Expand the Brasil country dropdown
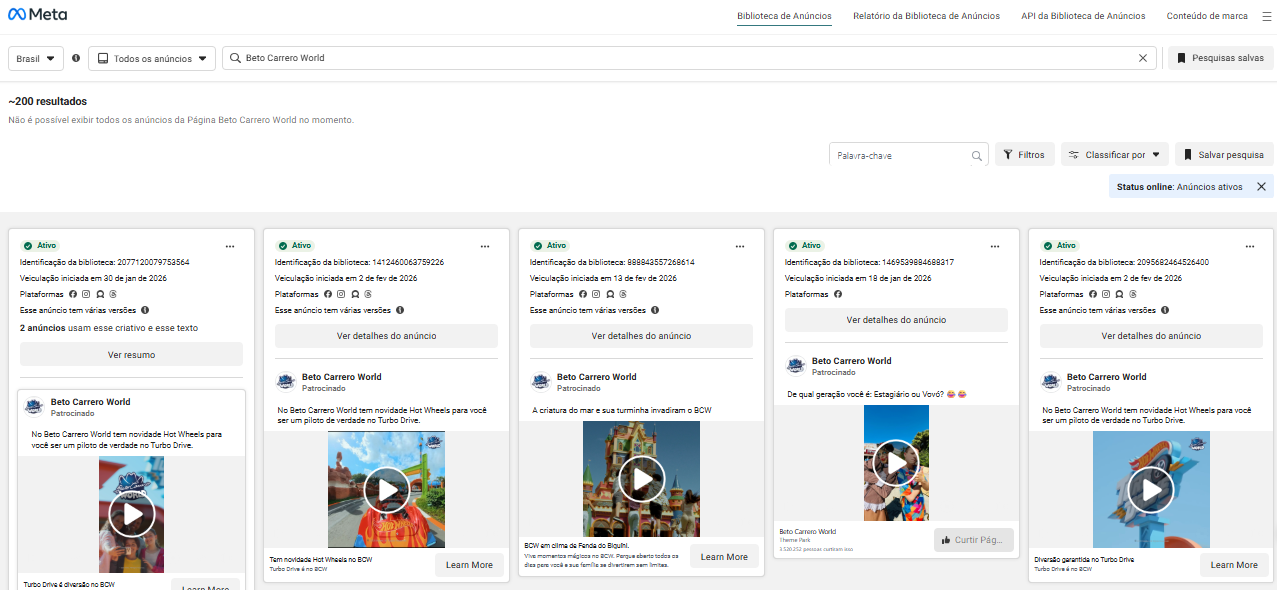The width and height of the screenshot is (1277, 590). (x=36, y=58)
